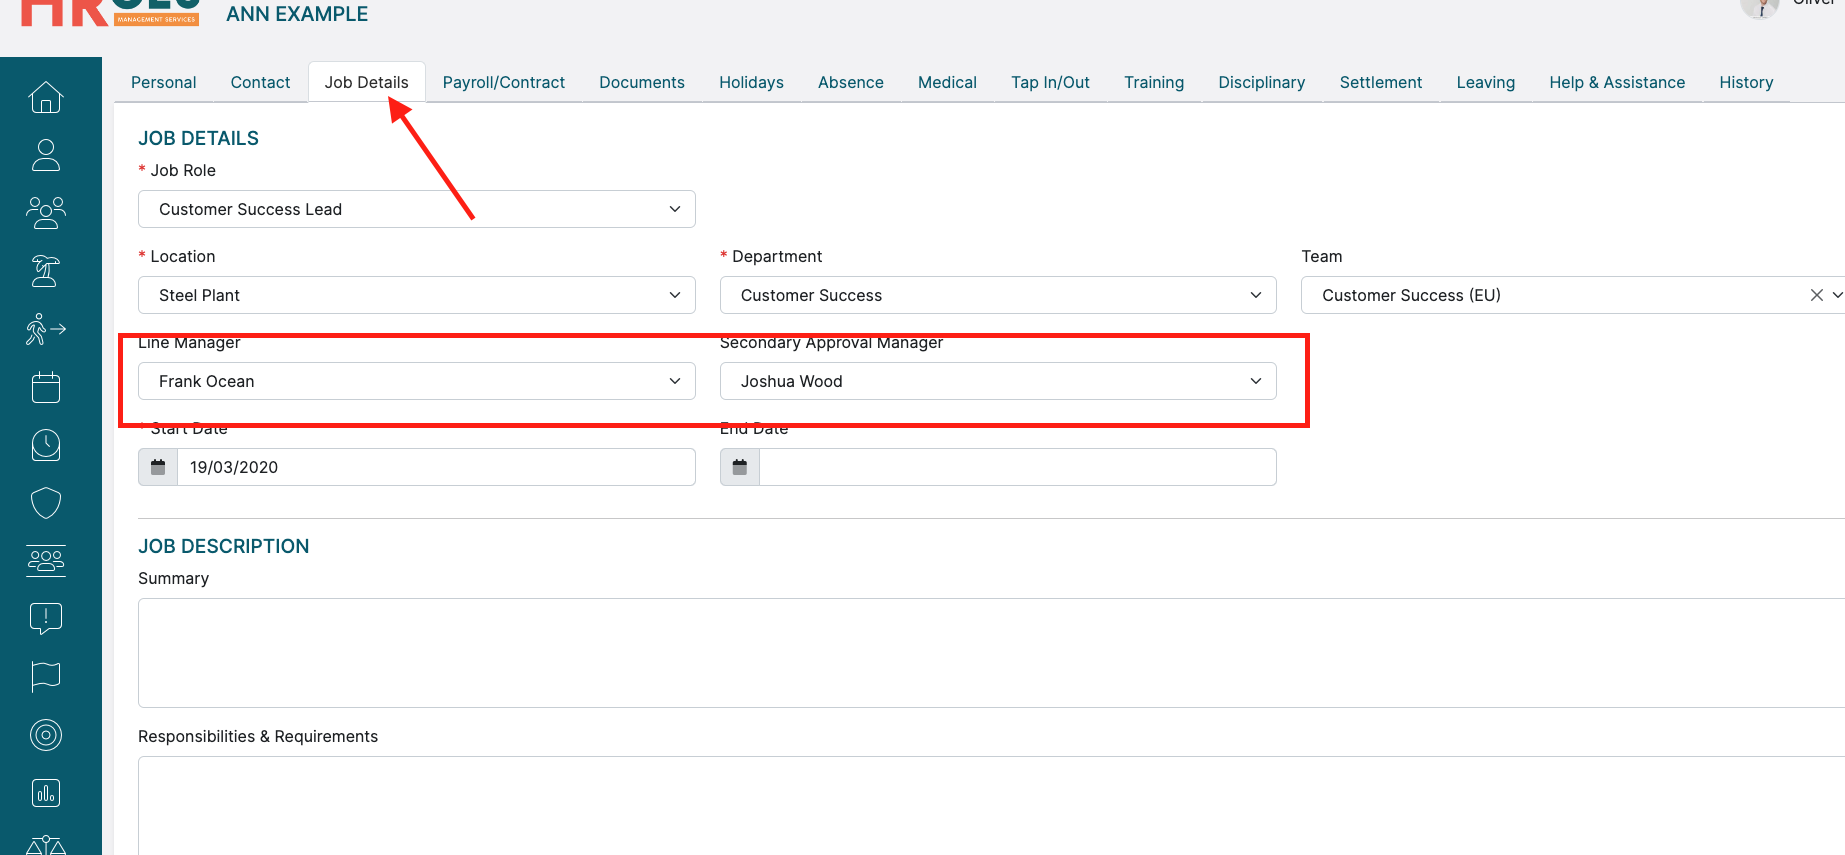The height and width of the screenshot is (855, 1845).
Task: Open the holiday palm tree icon
Action: tap(46, 271)
